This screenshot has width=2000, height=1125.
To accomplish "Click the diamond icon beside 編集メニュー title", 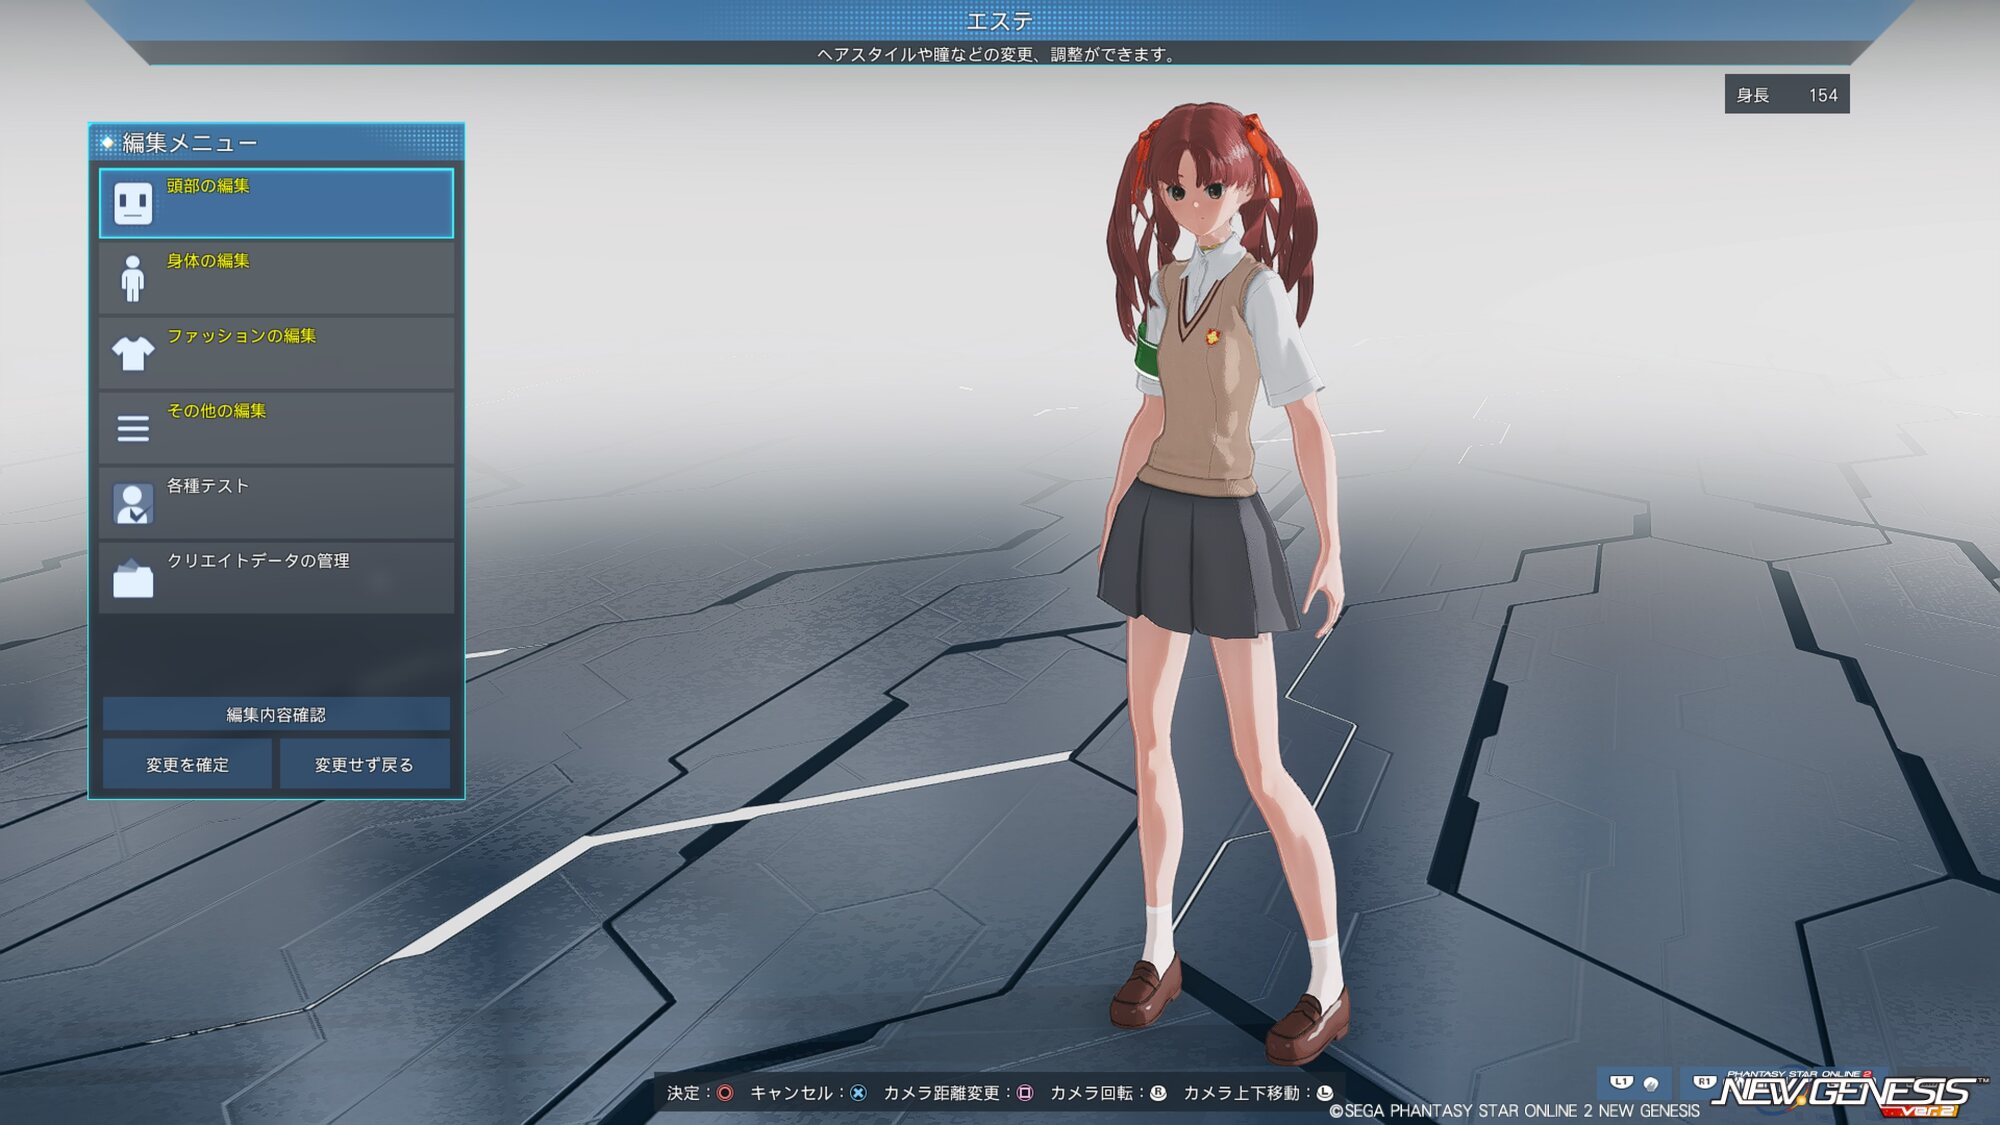I will click(x=107, y=143).
